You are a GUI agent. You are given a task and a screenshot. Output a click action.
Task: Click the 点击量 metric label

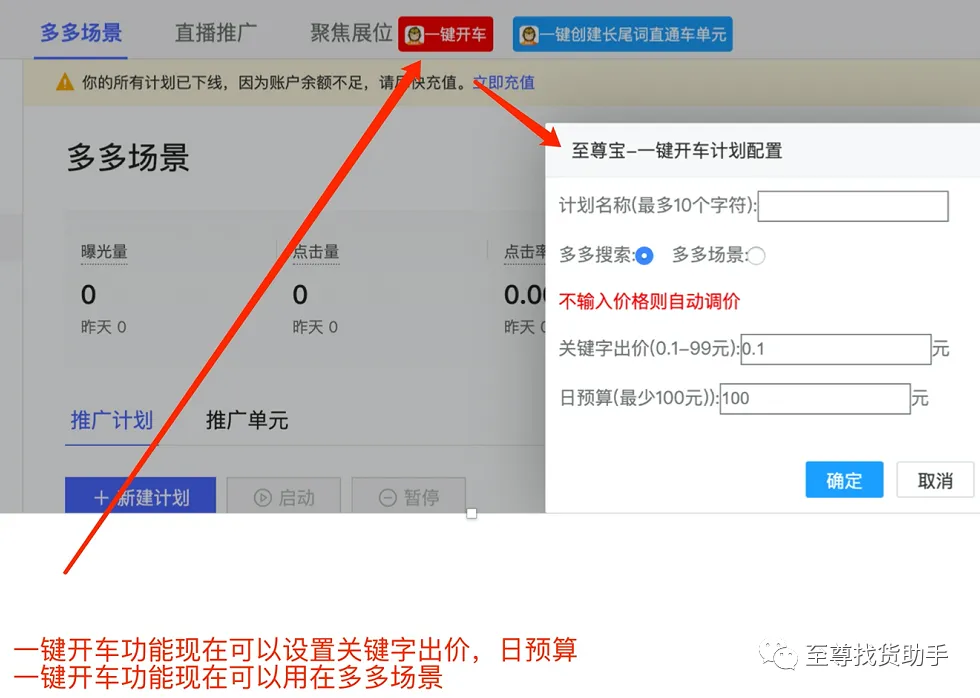click(316, 252)
